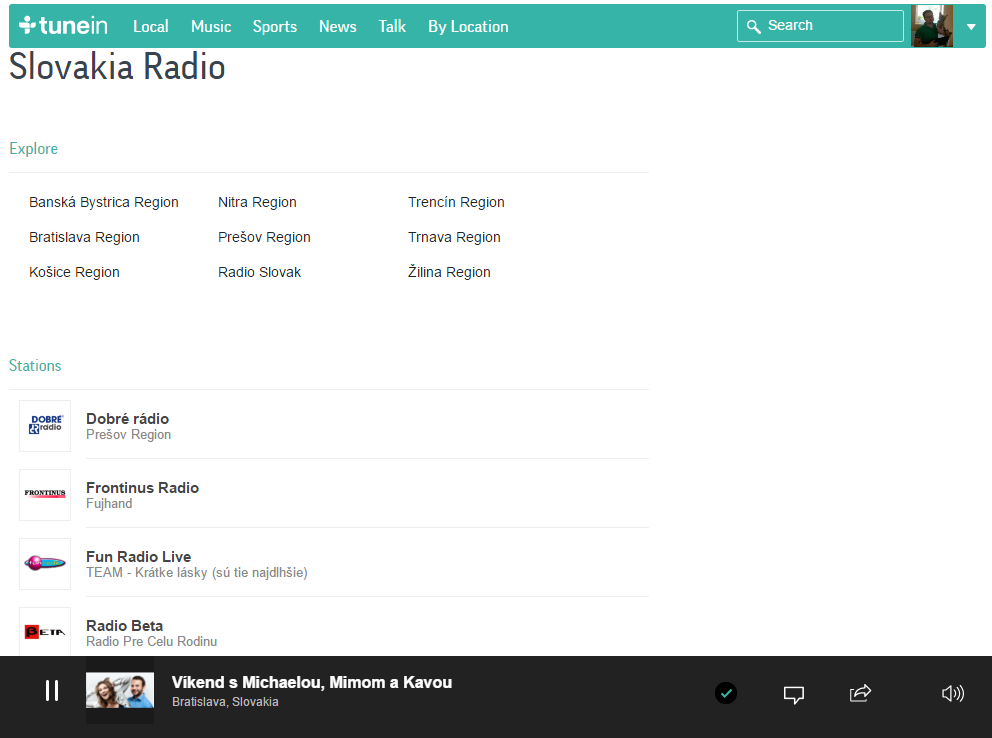Open the Žilina Region link
The image size is (992, 738).
[449, 272]
